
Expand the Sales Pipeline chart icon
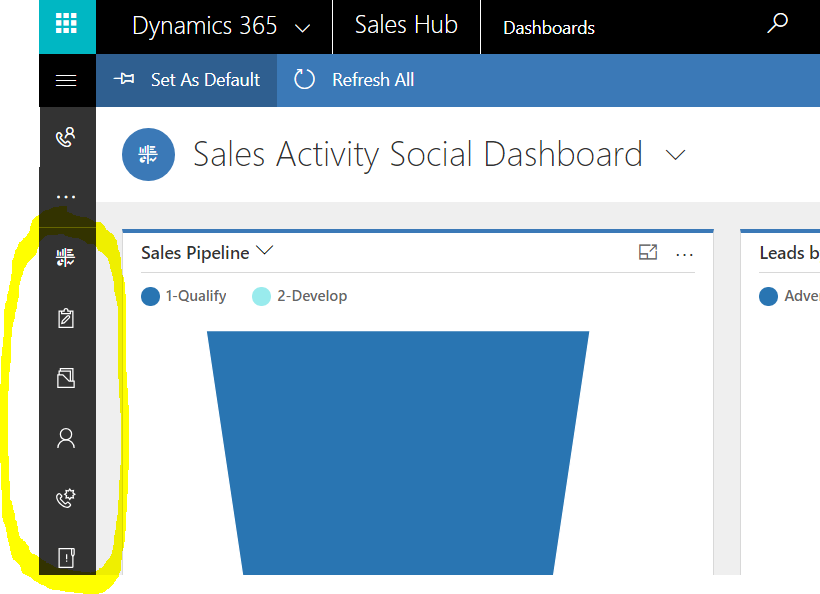pyautogui.click(x=648, y=253)
